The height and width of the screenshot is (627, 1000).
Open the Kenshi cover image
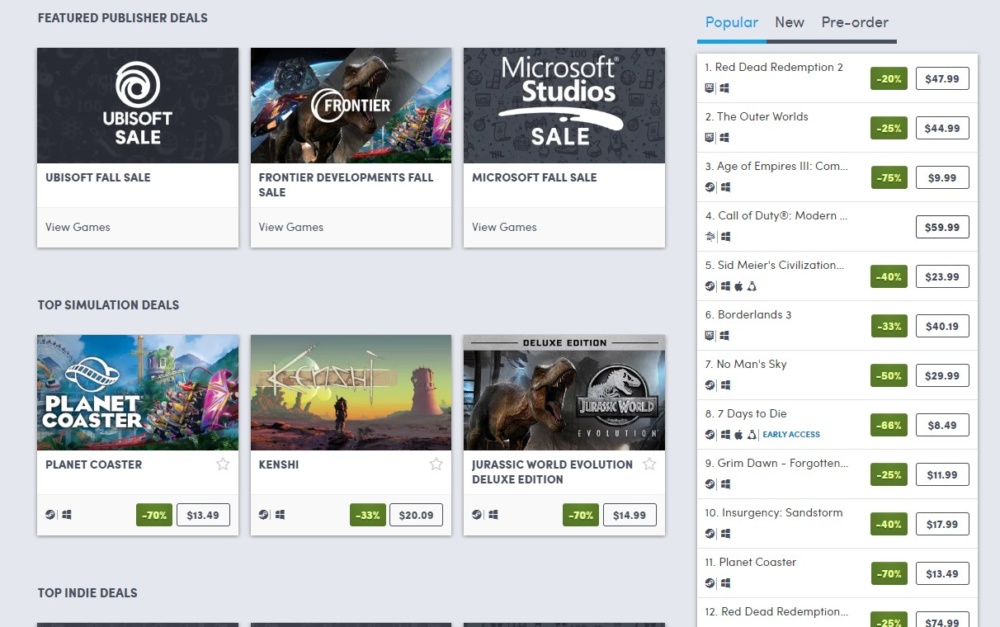tap(351, 392)
